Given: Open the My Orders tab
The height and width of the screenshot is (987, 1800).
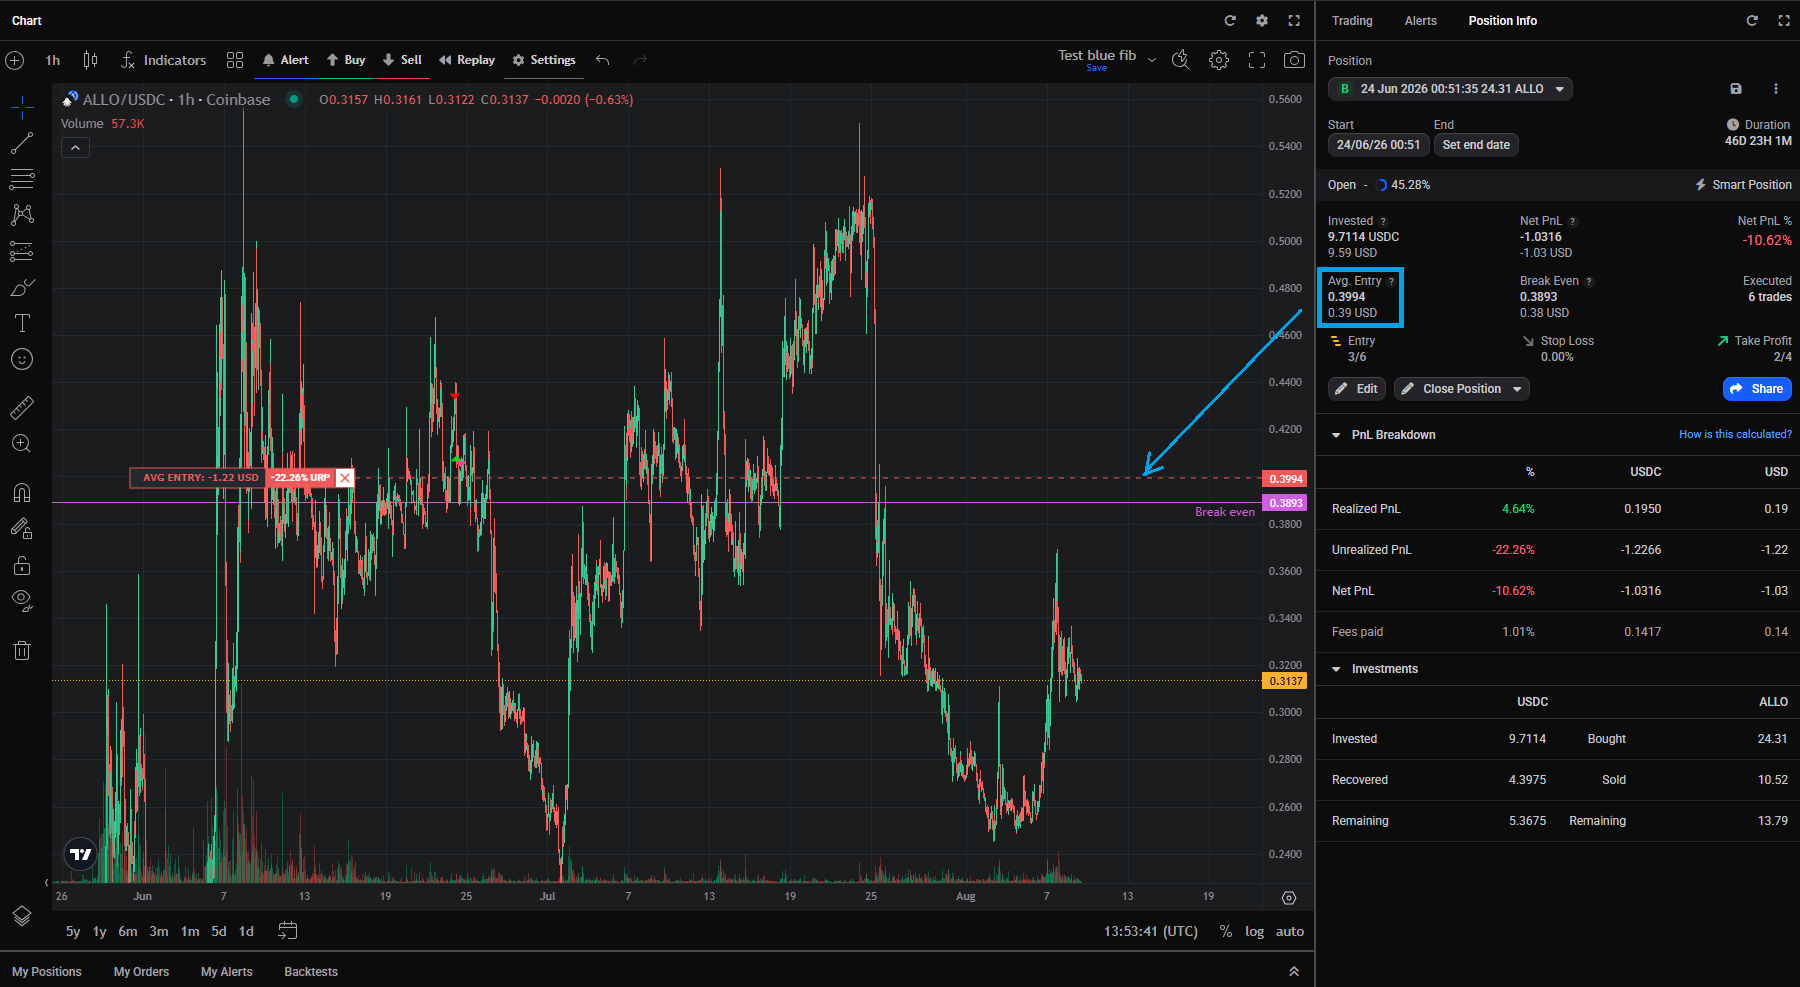Looking at the screenshot, I should [x=141, y=972].
